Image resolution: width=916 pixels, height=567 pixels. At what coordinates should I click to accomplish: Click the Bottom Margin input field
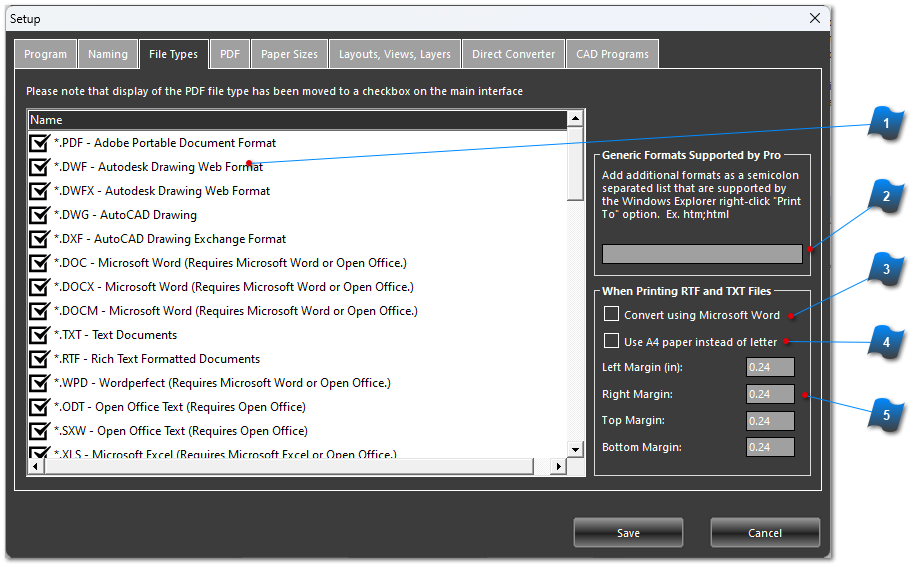770,447
